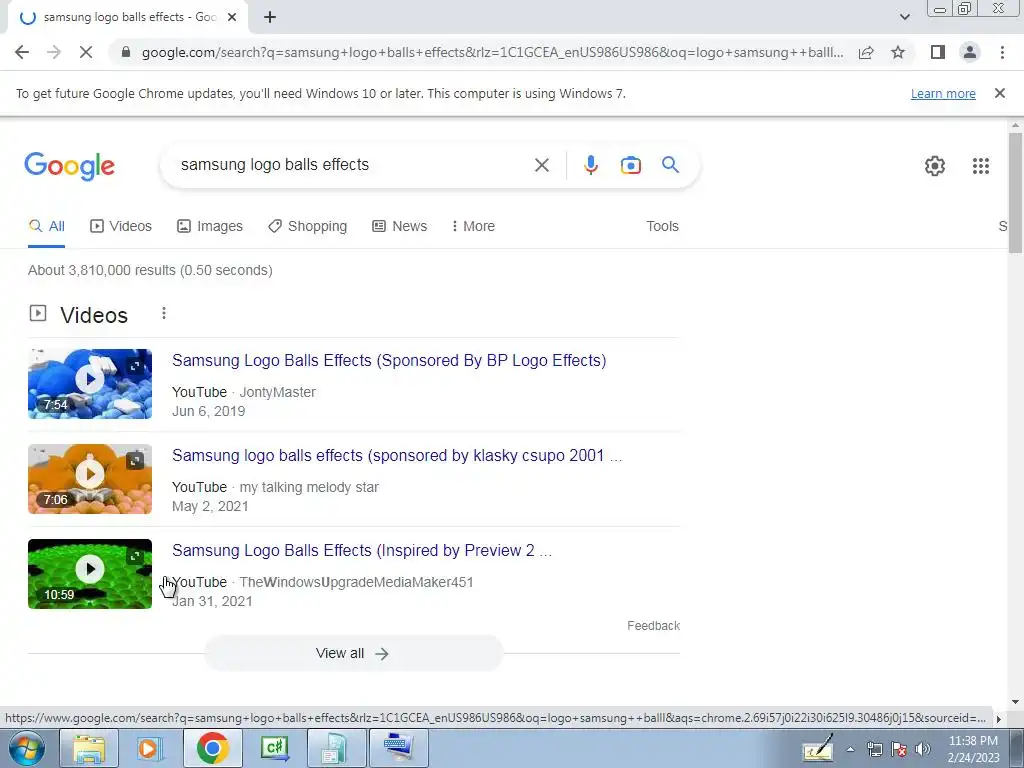Bookmark this page with star icon
Viewport: 1024px width, 768px height.
pyautogui.click(x=898, y=52)
